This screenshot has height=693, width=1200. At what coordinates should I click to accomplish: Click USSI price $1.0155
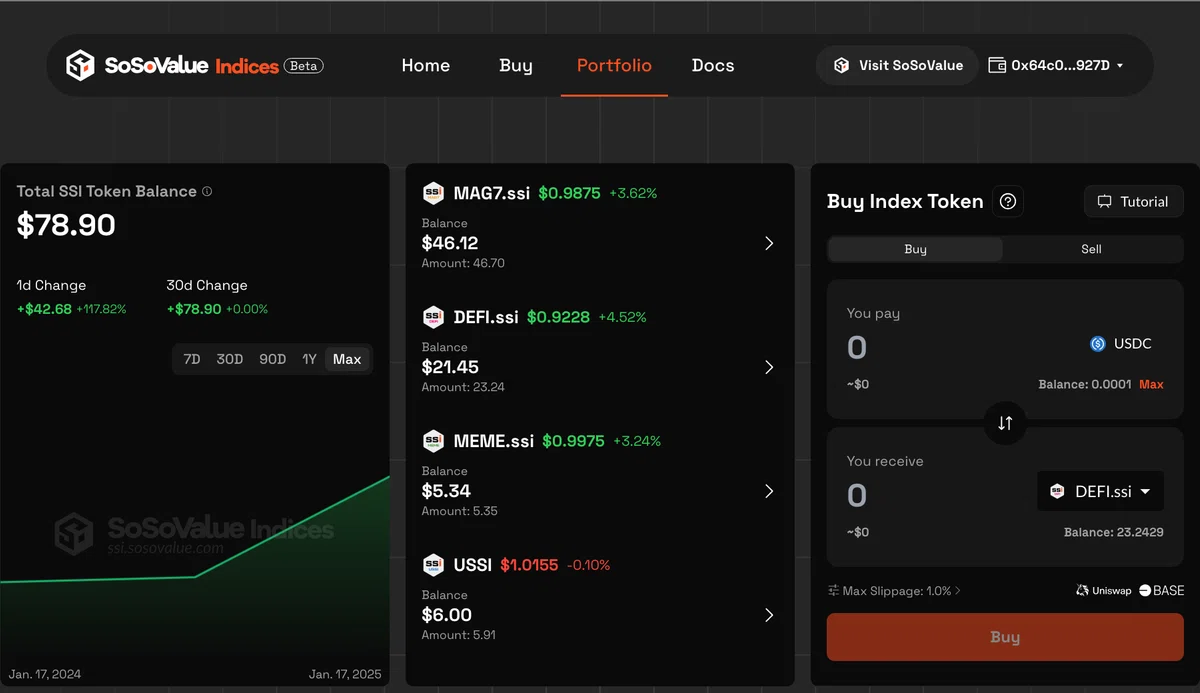coord(529,565)
